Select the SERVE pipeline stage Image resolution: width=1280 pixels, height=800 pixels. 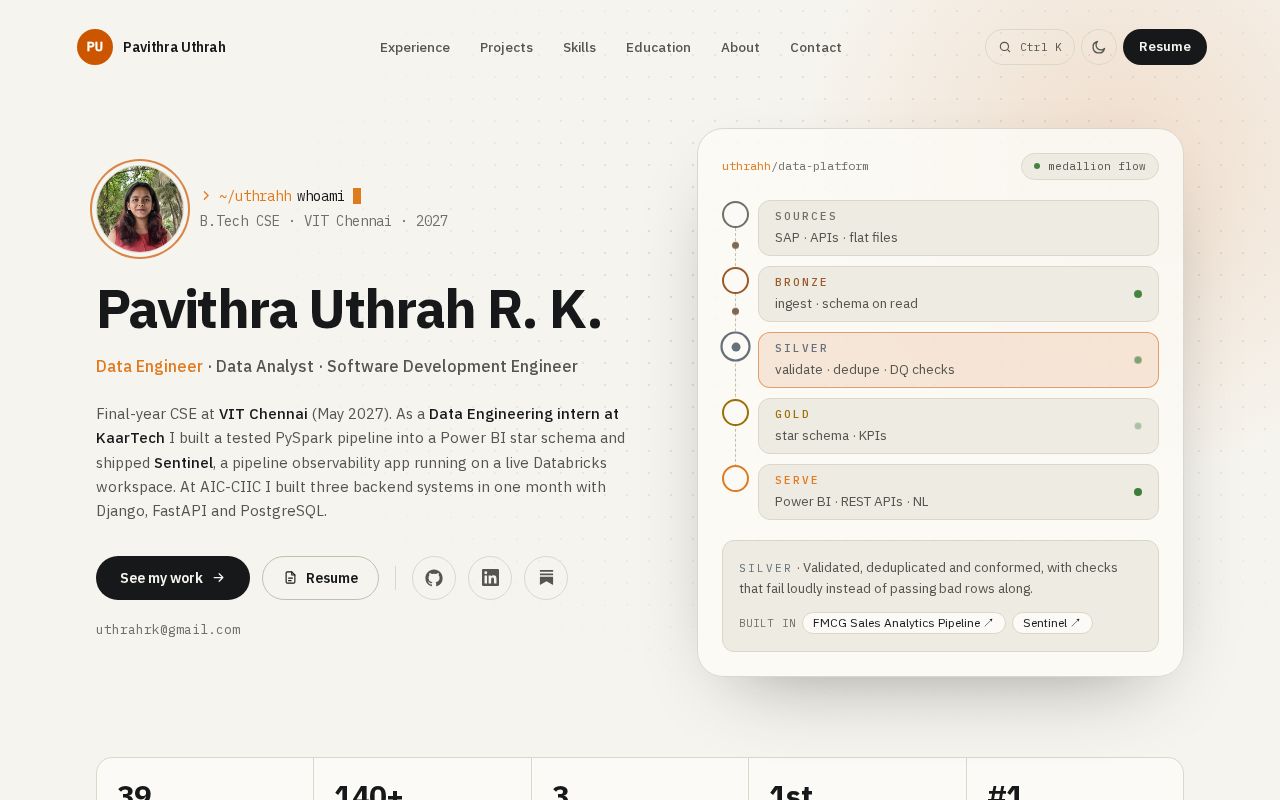pos(958,492)
